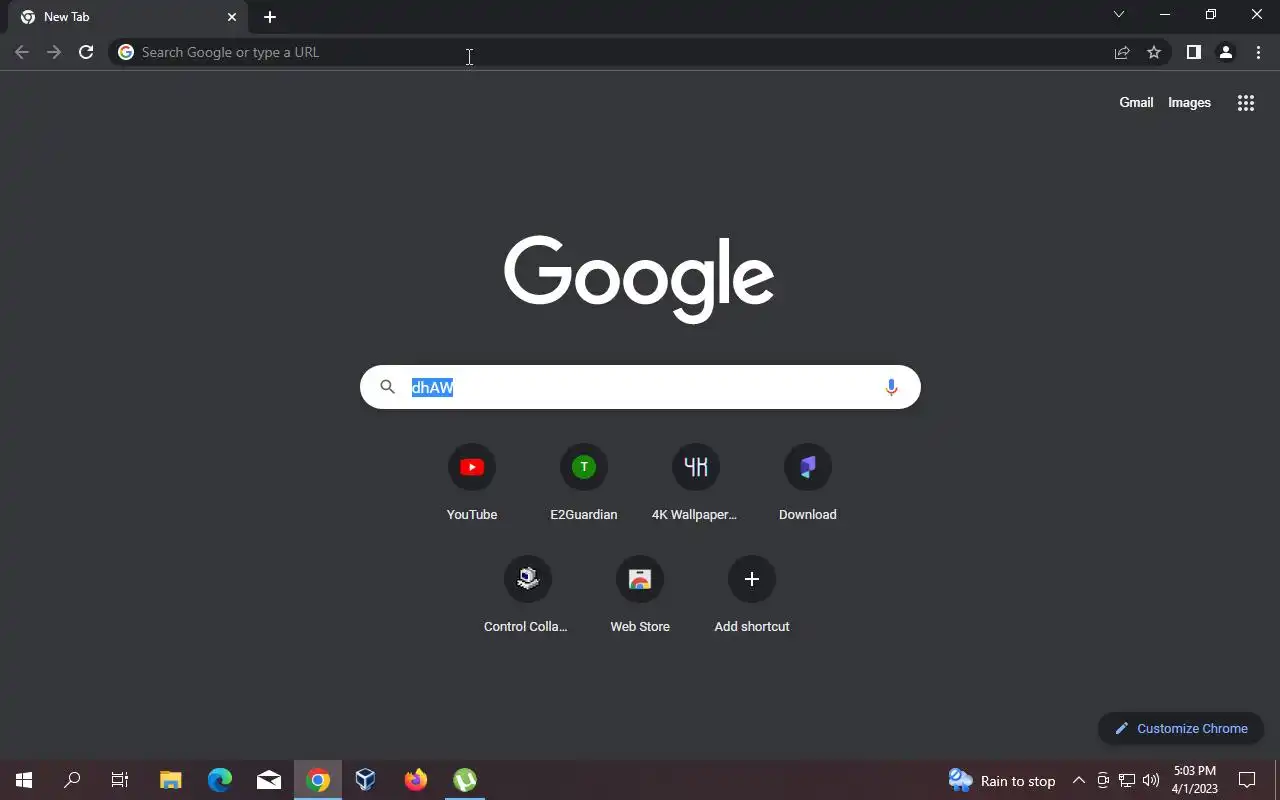Bookmark this tab with the star icon
Viewport: 1280px width, 800px height.
[x=1154, y=52]
